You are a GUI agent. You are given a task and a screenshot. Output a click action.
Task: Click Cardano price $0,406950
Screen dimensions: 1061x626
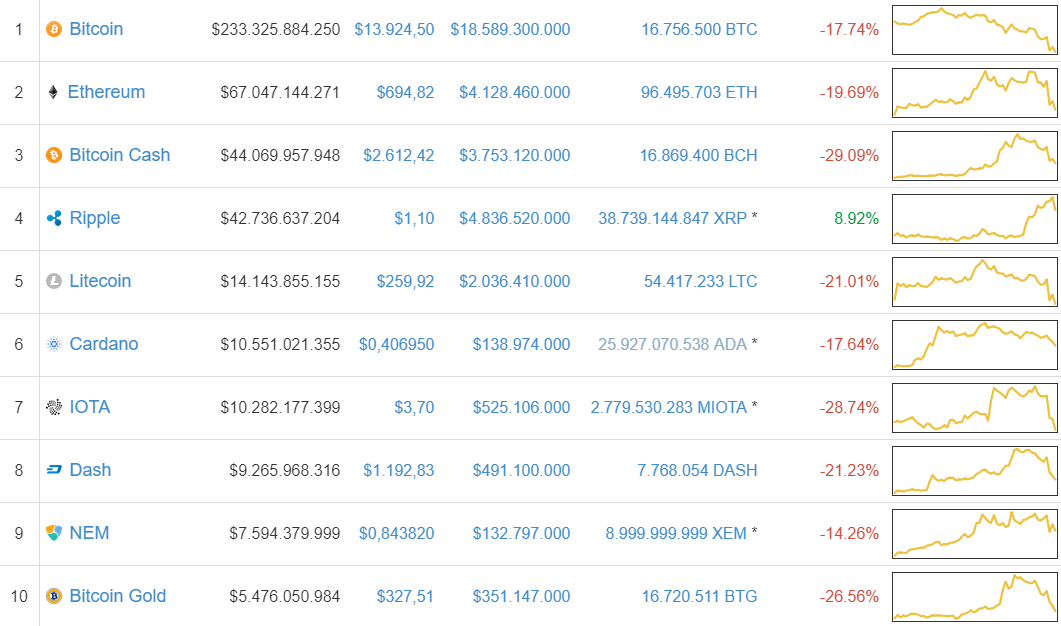(x=397, y=344)
